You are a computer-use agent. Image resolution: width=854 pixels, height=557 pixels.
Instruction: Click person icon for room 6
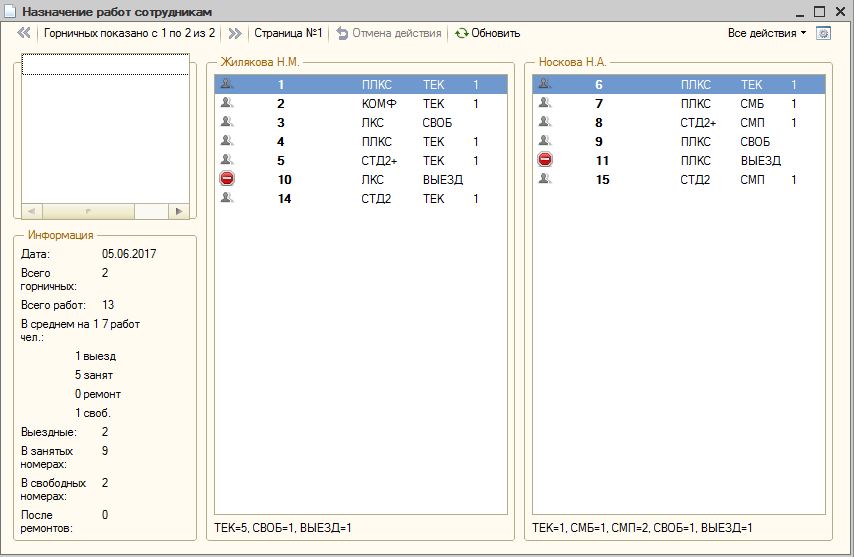(x=545, y=84)
